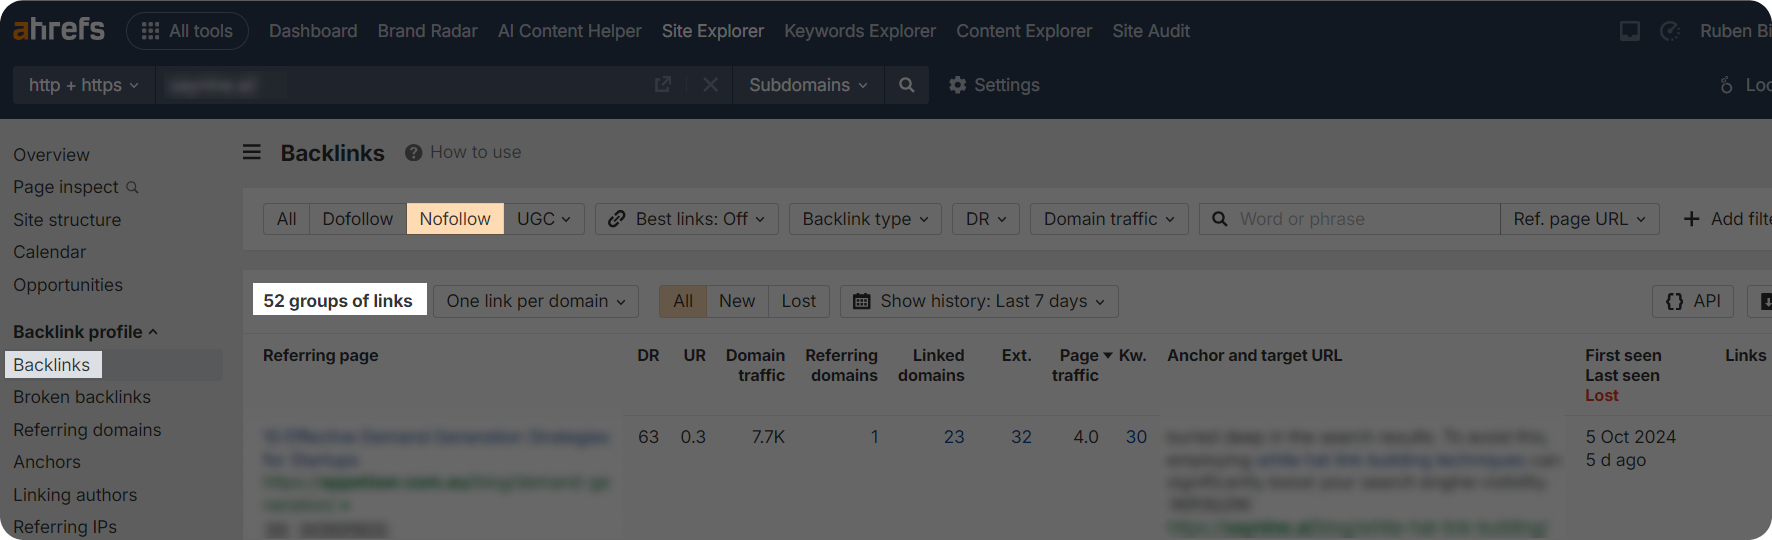Screen dimensions: 1772x540
Task: Select the Nofollow link filter
Action: tap(455, 219)
